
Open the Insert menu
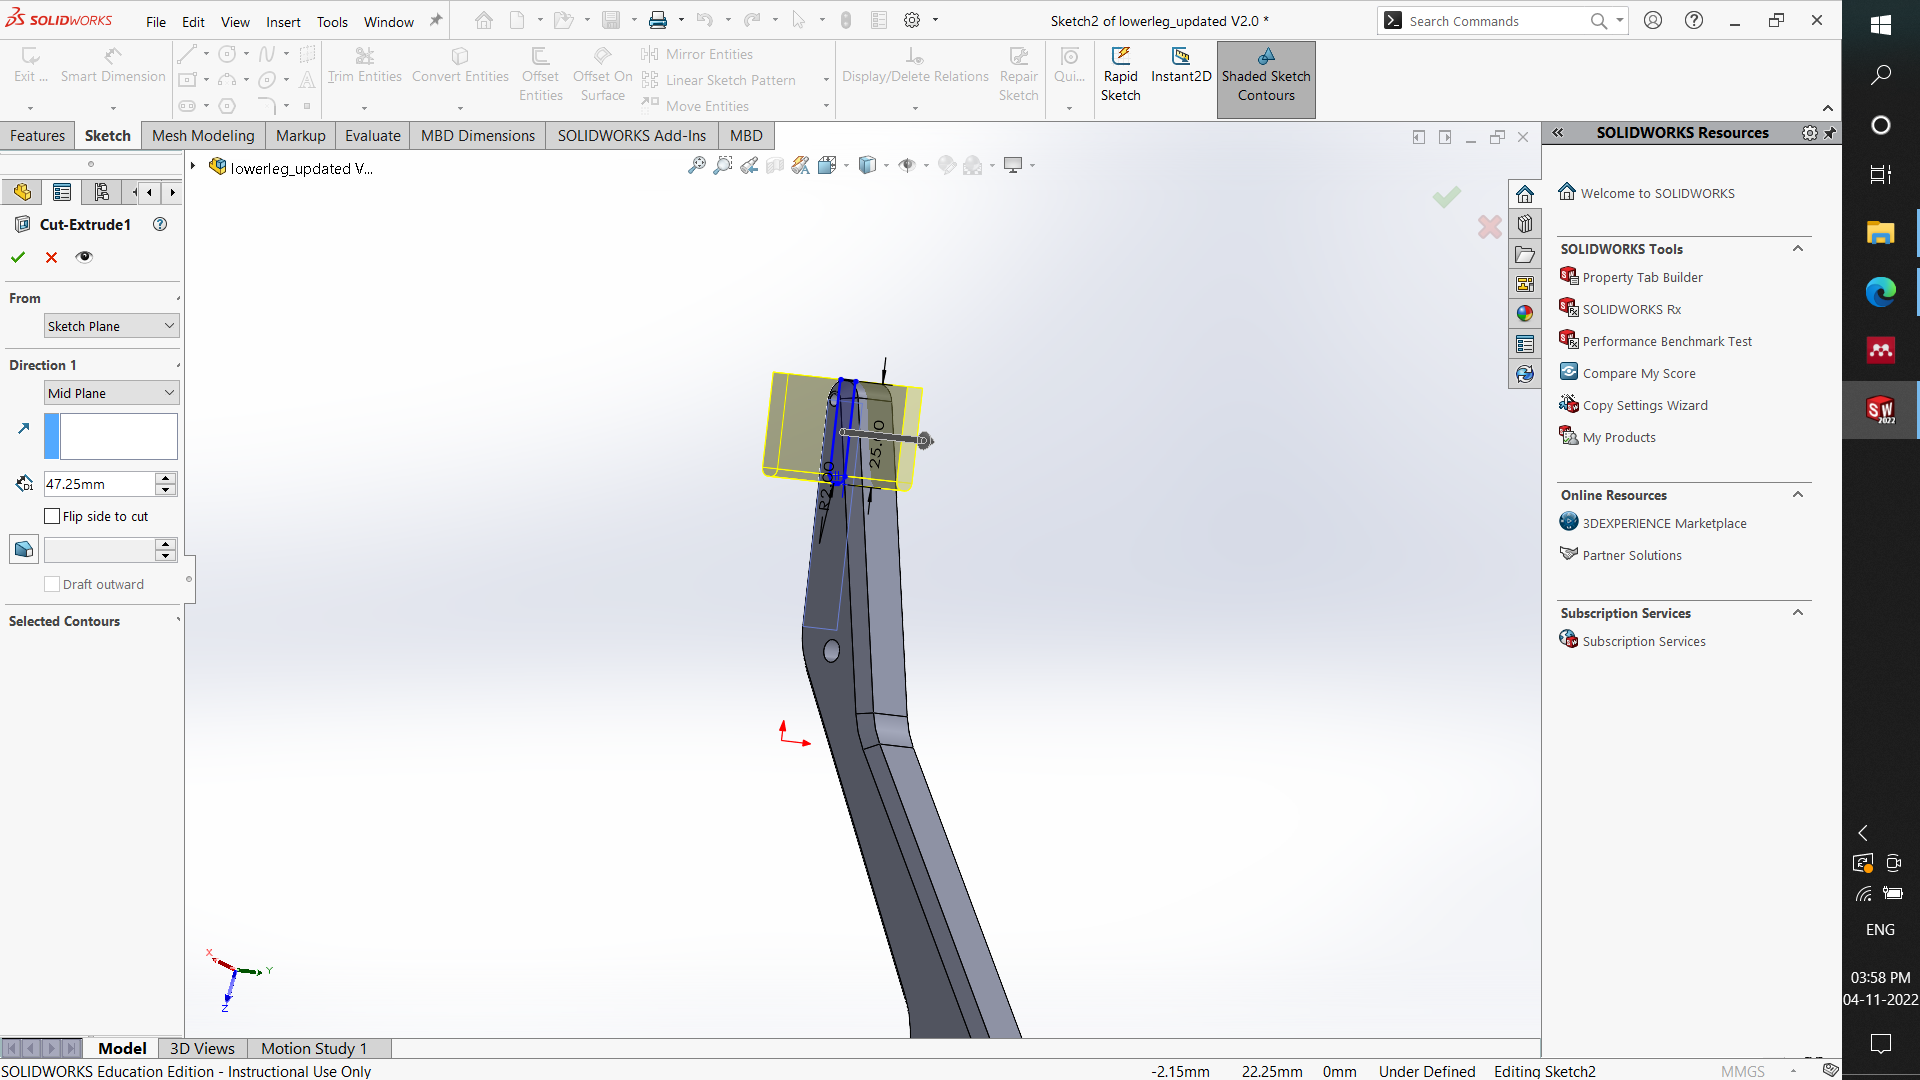pyautogui.click(x=283, y=21)
